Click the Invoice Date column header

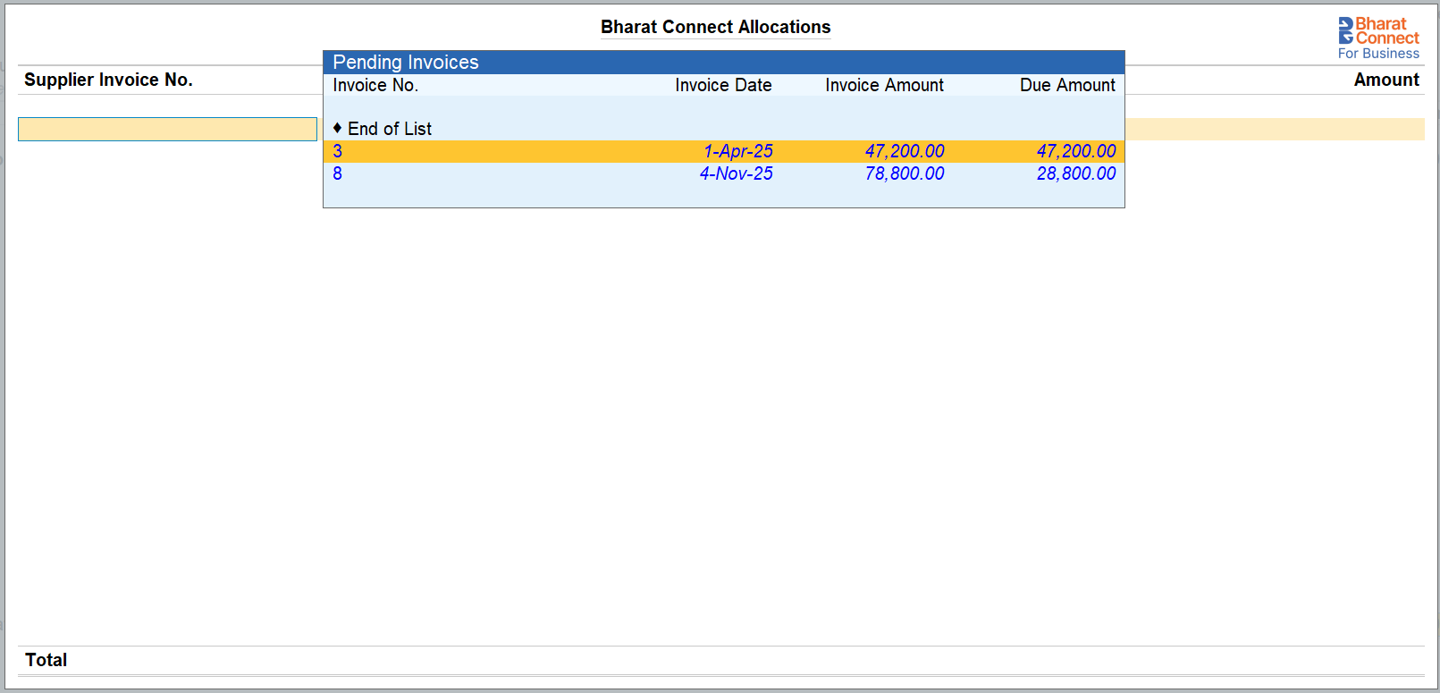coord(723,86)
